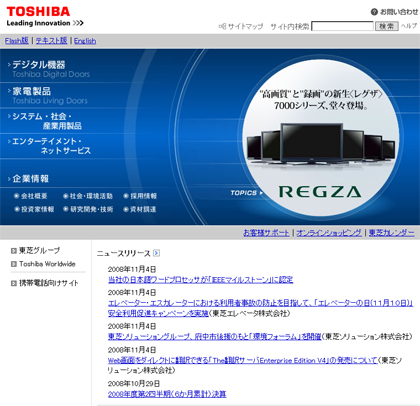Open the 東芝カレンダー link
This screenshot has width=420, height=406.
(x=391, y=233)
